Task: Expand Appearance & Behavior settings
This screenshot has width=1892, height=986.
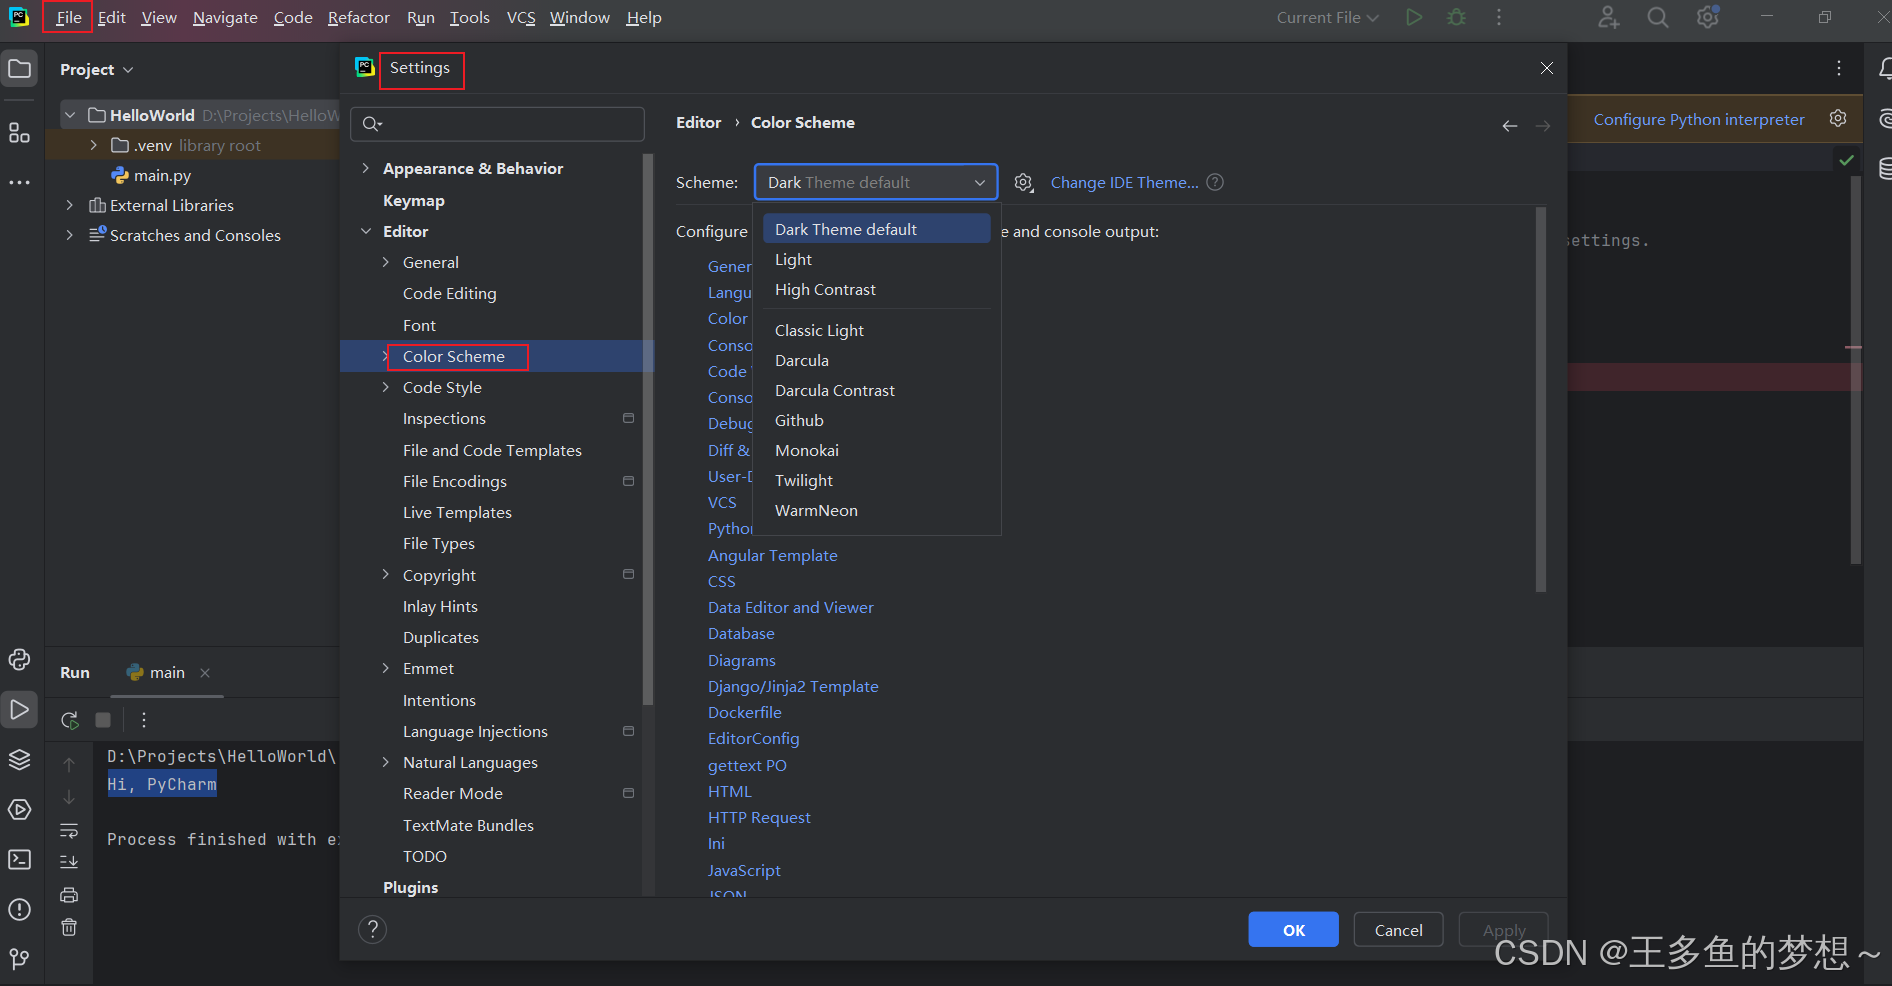Action: [x=366, y=168]
